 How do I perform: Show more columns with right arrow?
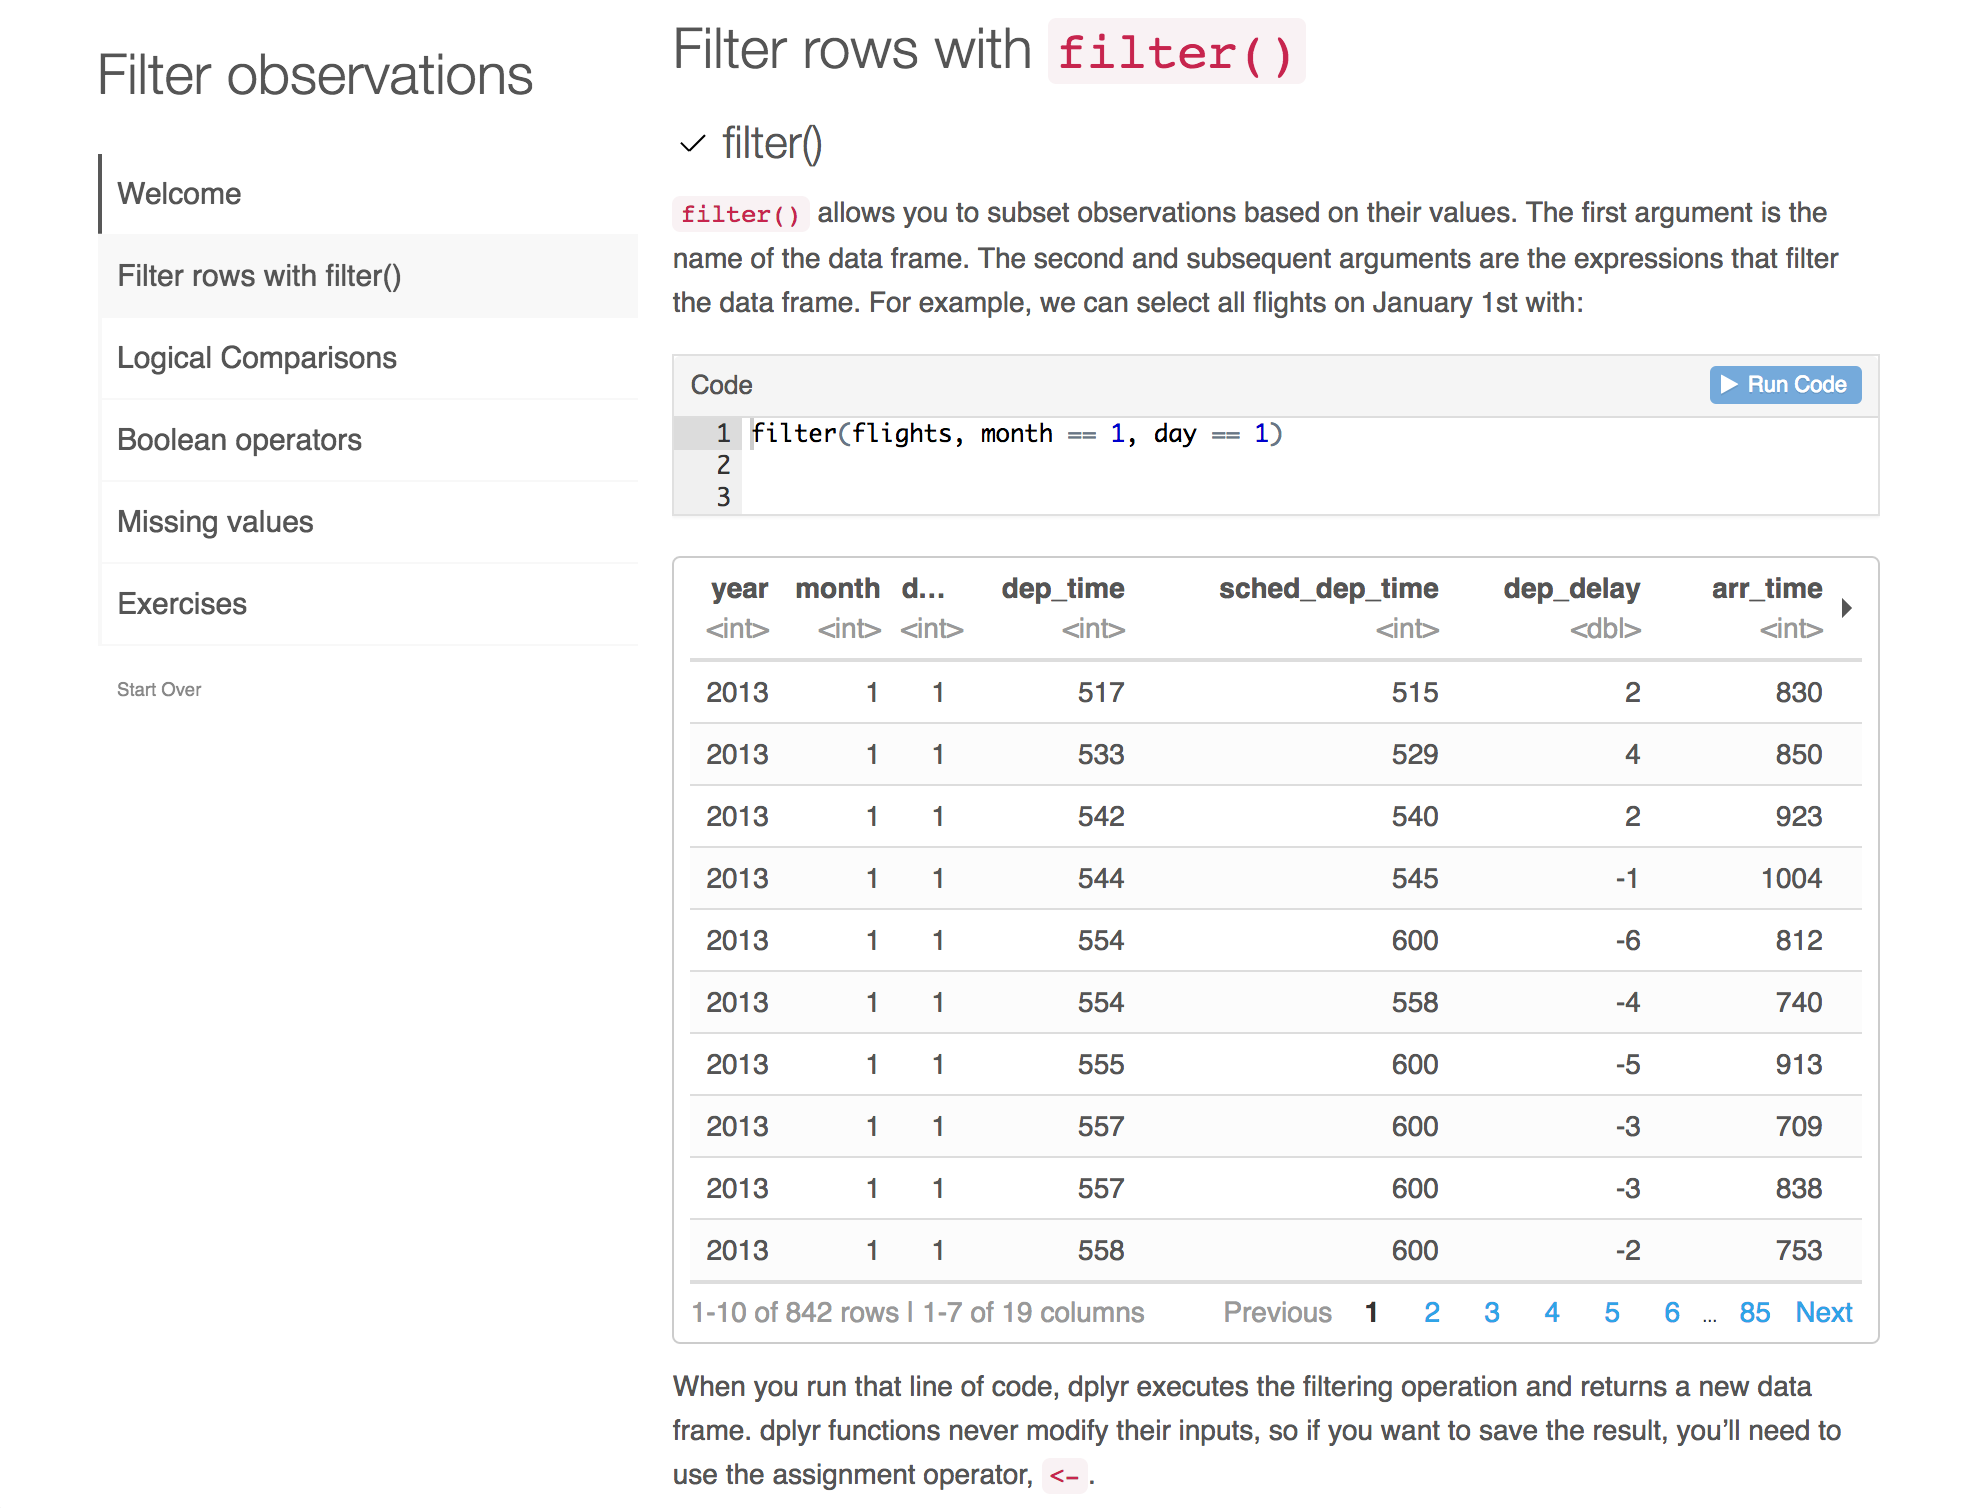[x=1847, y=608]
